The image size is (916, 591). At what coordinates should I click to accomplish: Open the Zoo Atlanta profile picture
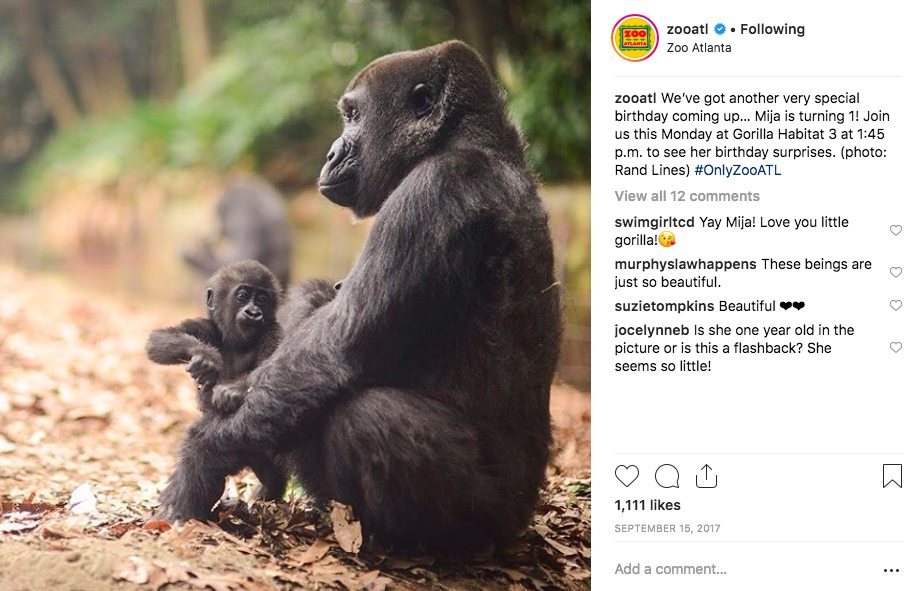coord(635,38)
